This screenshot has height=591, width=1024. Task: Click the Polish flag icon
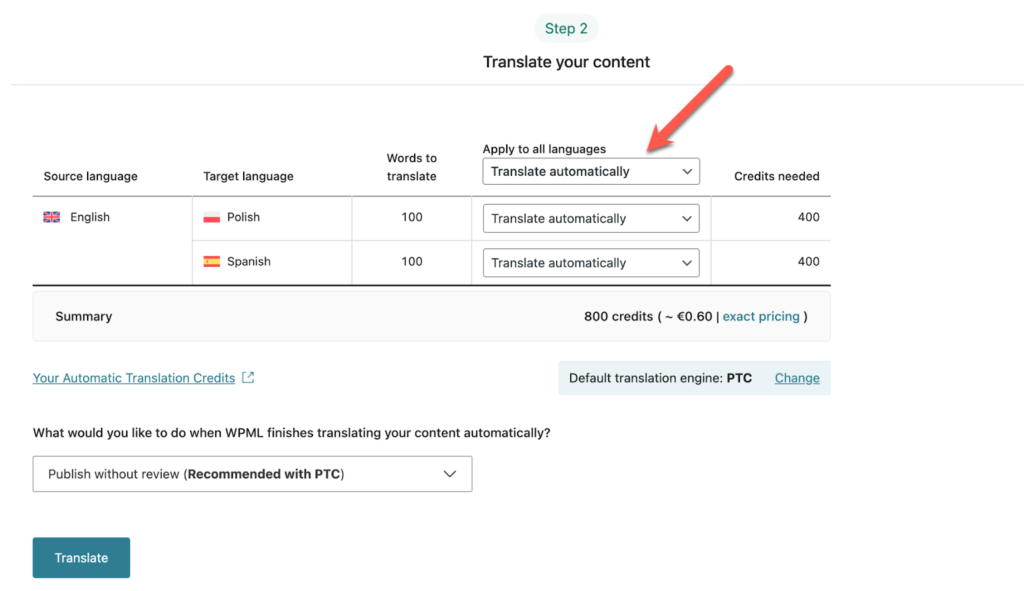click(x=211, y=217)
